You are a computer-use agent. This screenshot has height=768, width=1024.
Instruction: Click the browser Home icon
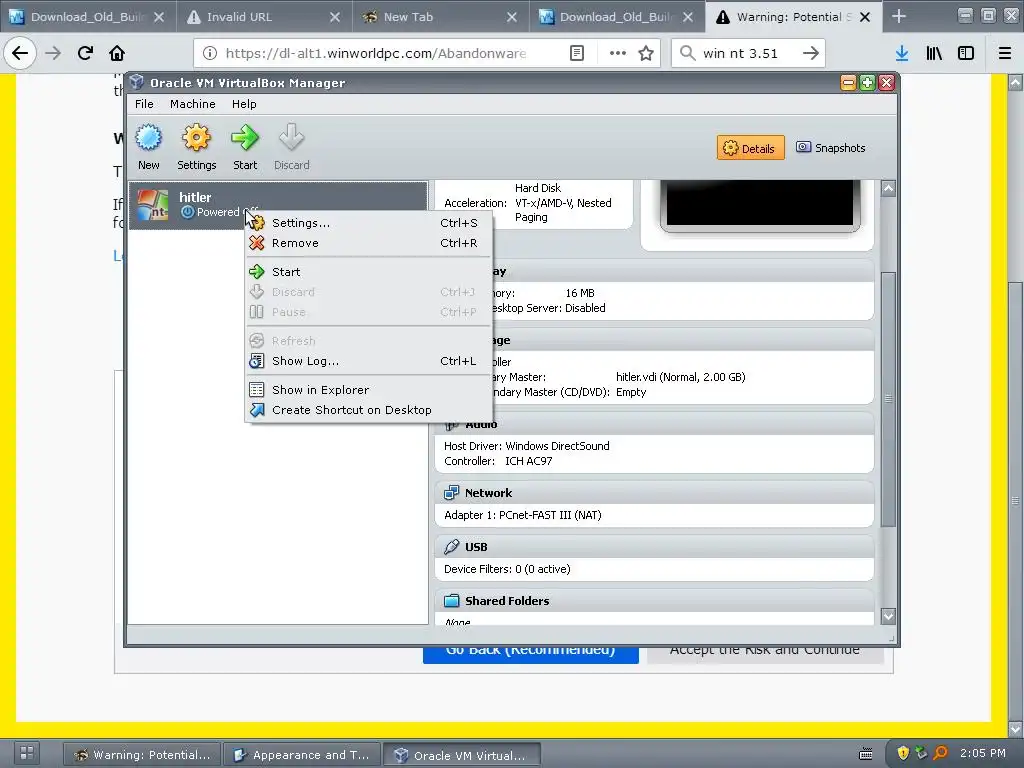[x=117, y=53]
